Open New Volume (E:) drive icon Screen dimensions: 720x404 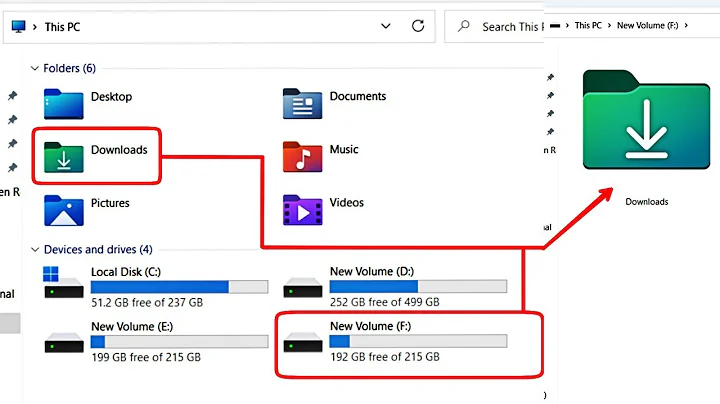click(x=63, y=342)
